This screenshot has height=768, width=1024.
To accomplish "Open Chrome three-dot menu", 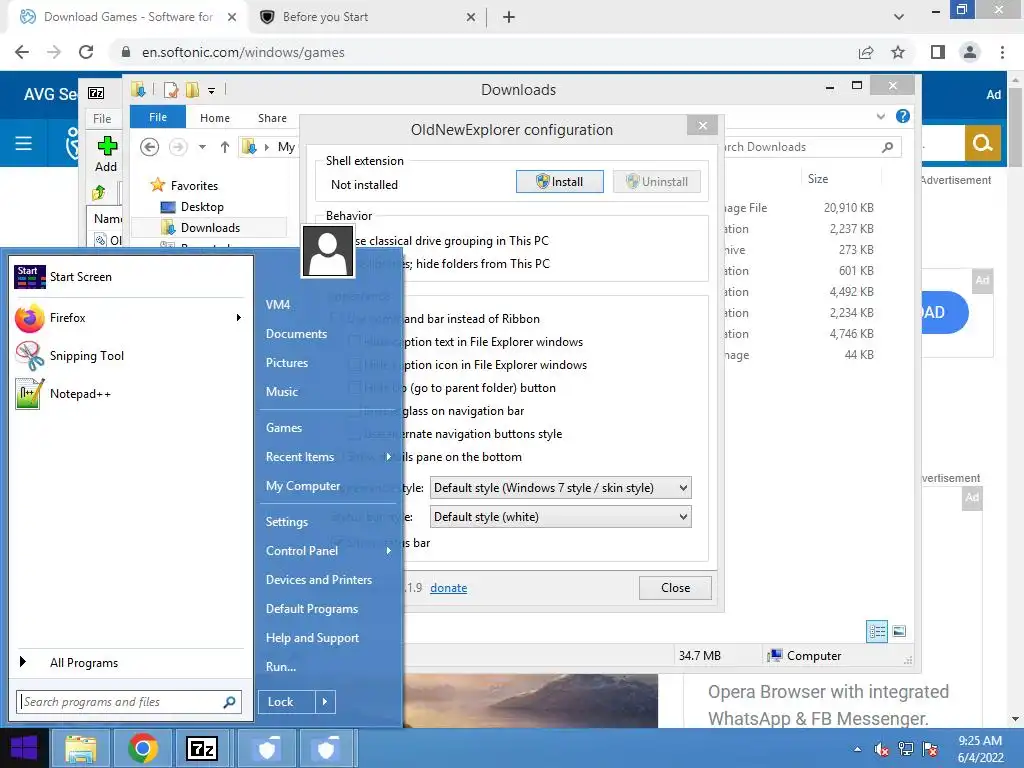I will coord(1002,52).
